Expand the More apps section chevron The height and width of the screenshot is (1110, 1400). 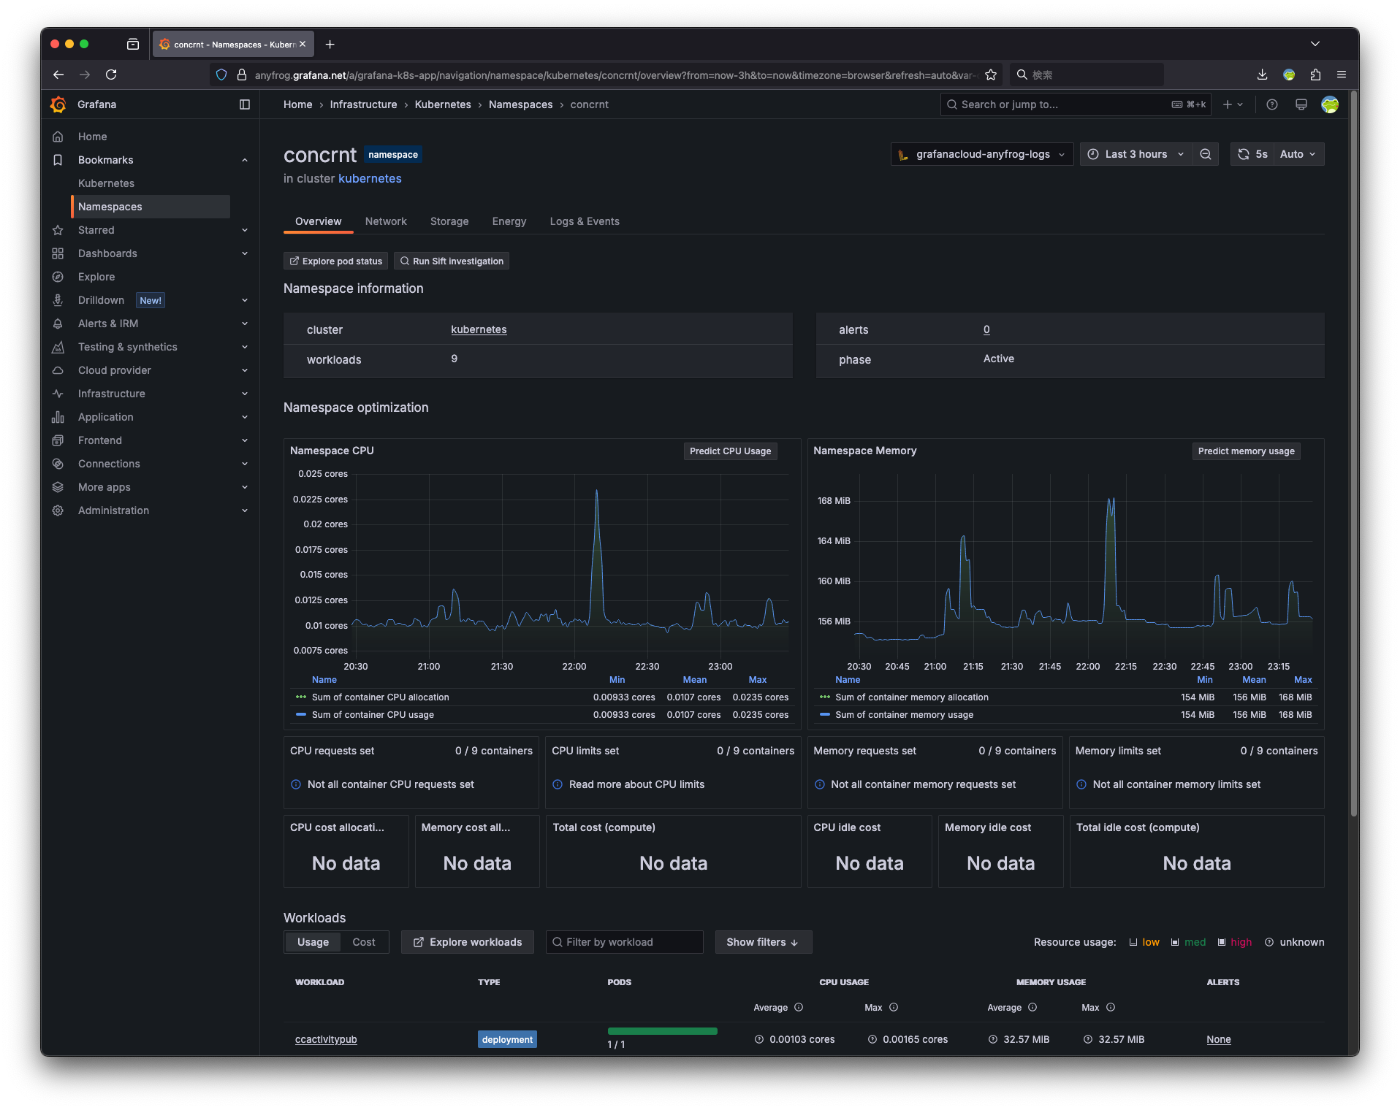pos(245,487)
